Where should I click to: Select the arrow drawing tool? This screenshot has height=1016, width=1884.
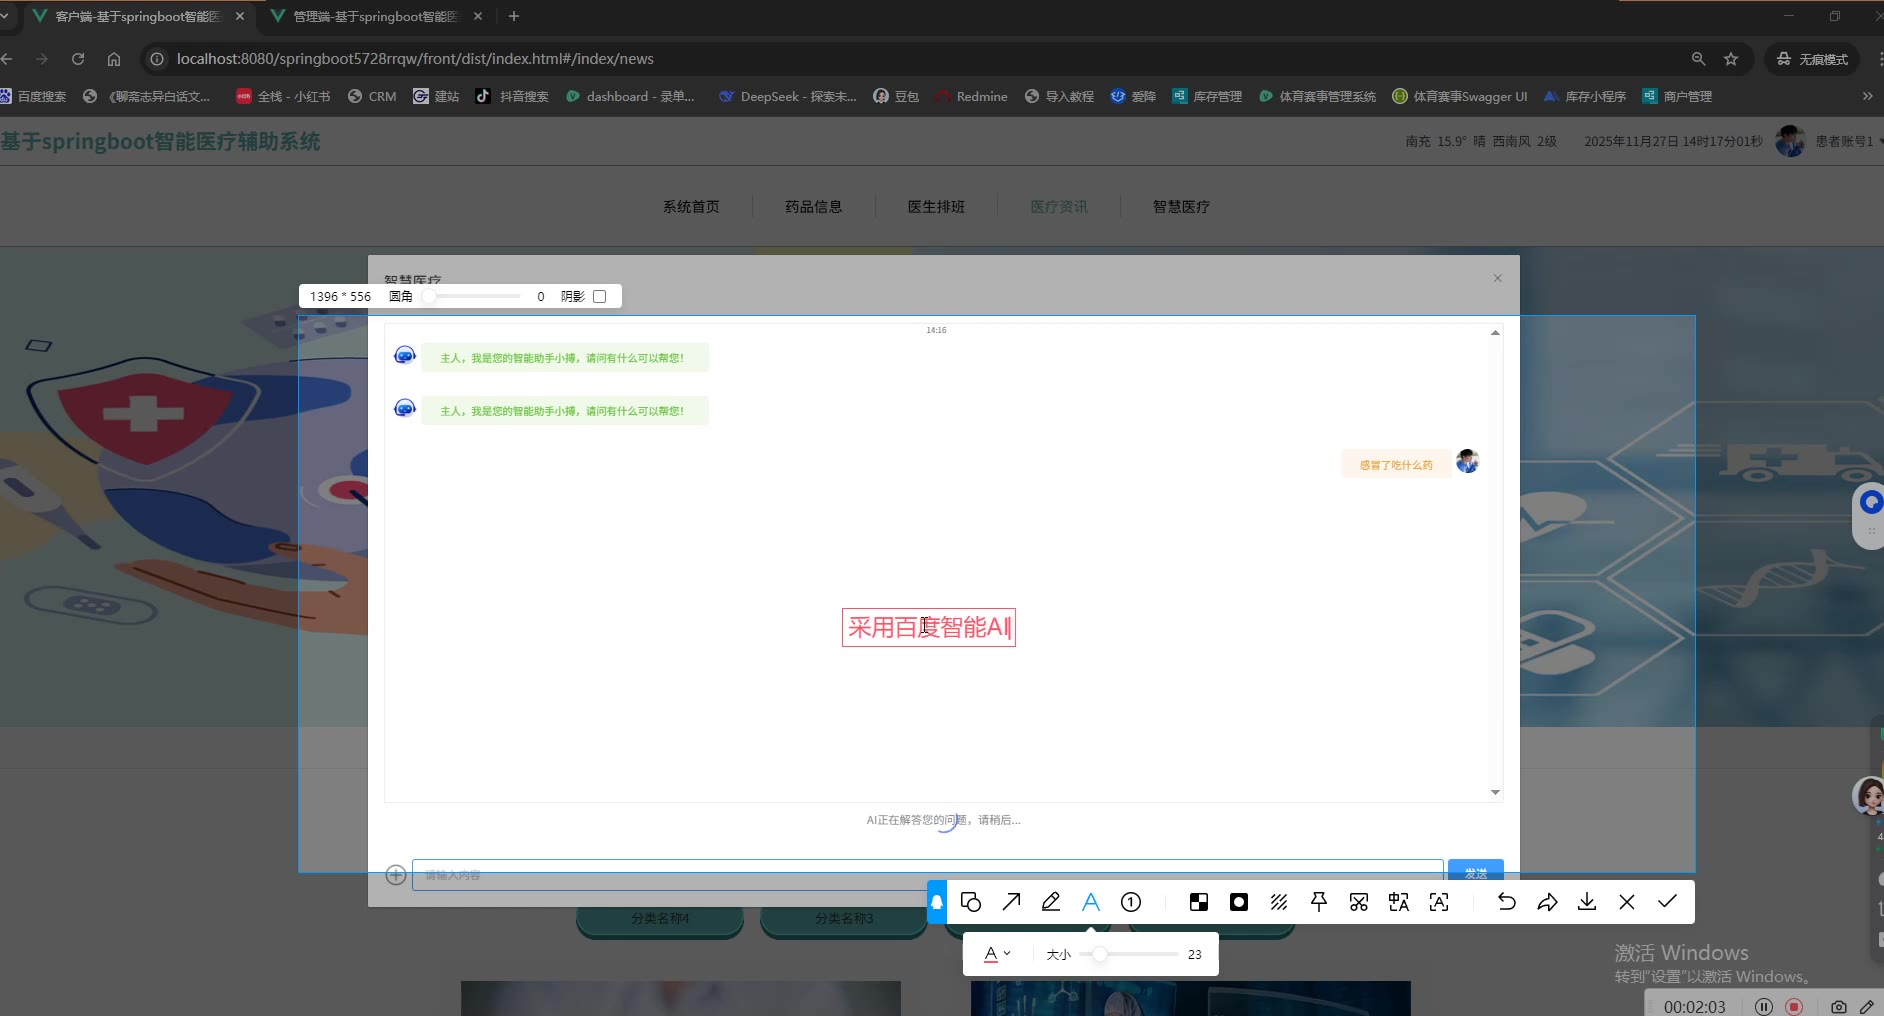tap(1011, 902)
